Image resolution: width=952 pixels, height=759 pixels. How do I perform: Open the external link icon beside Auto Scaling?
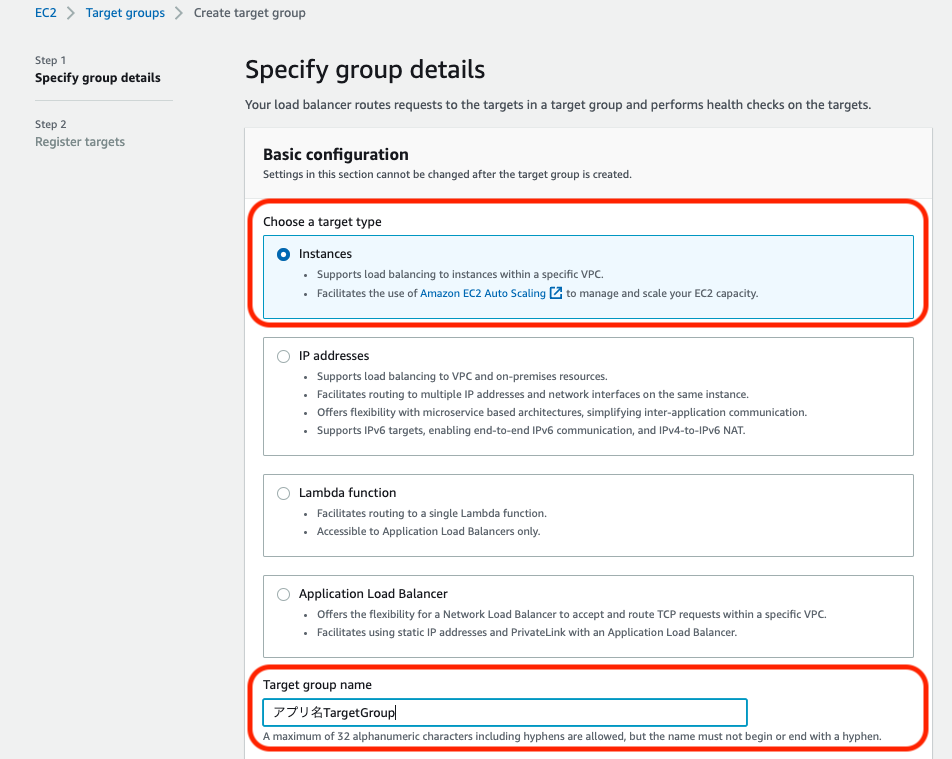click(x=556, y=294)
